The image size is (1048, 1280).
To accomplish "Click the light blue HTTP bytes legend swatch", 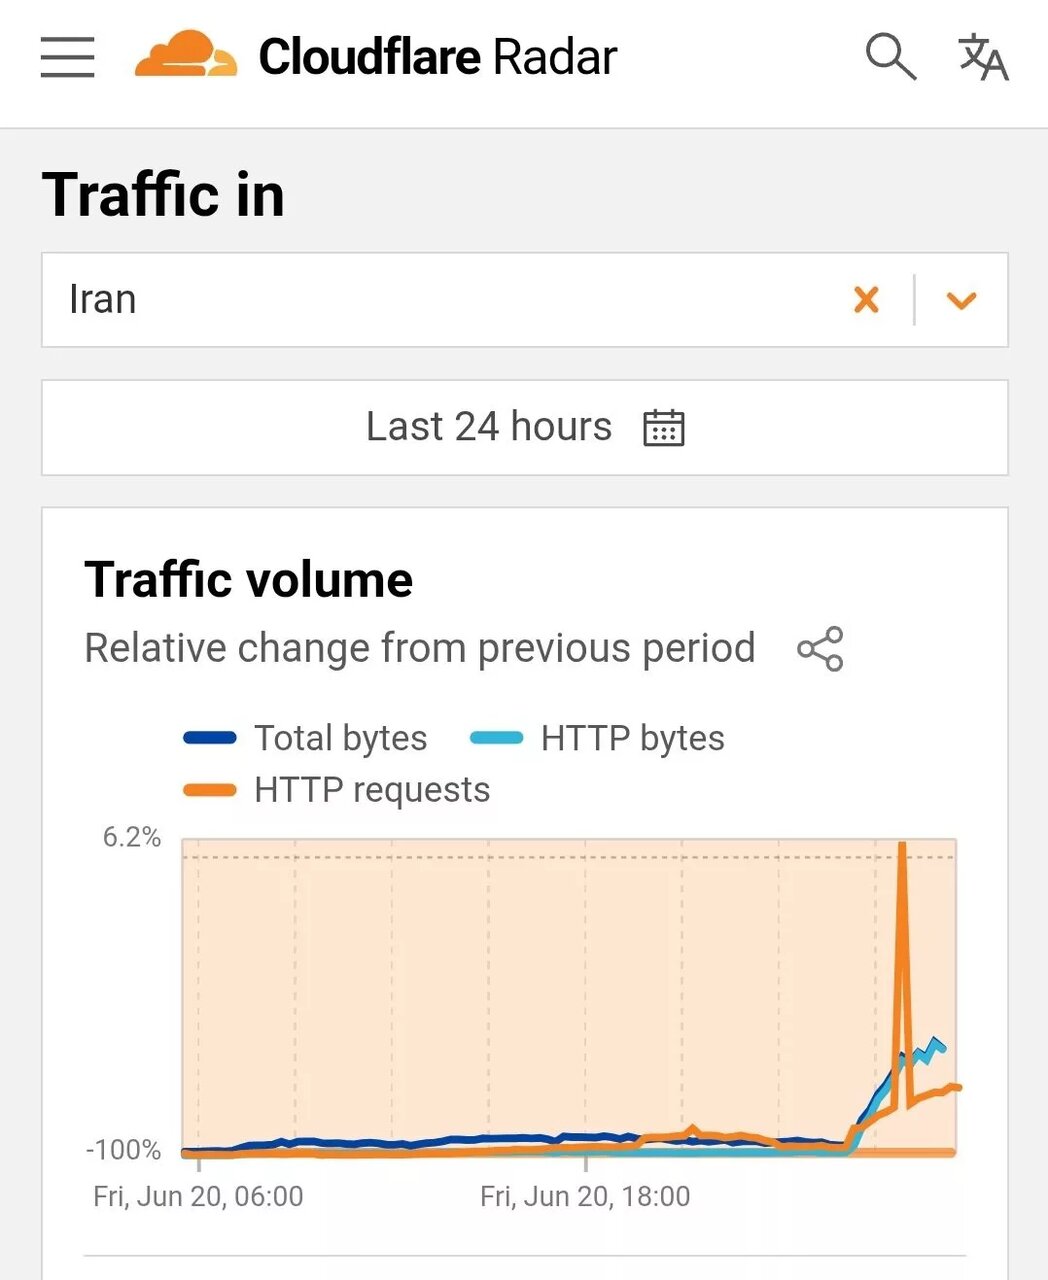I will [496, 739].
